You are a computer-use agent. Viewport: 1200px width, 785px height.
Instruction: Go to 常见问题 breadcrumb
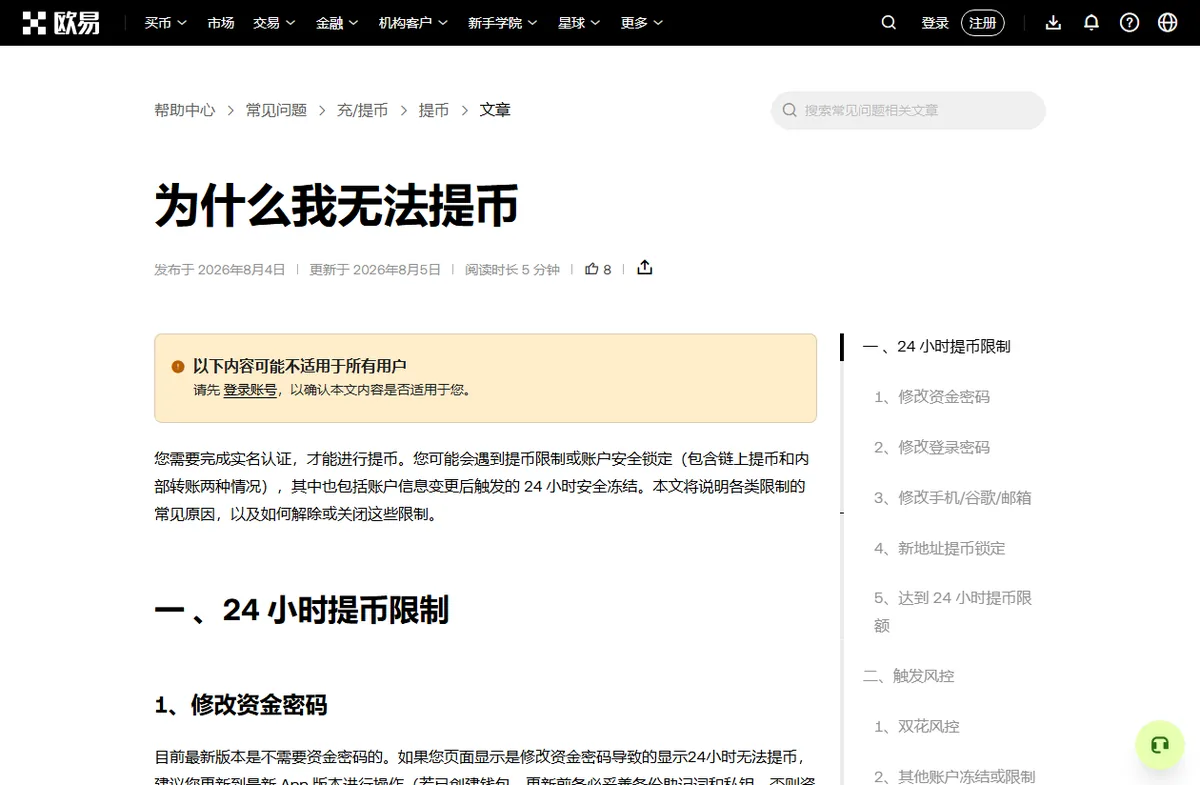pyautogui.click(x=276, y=110)
